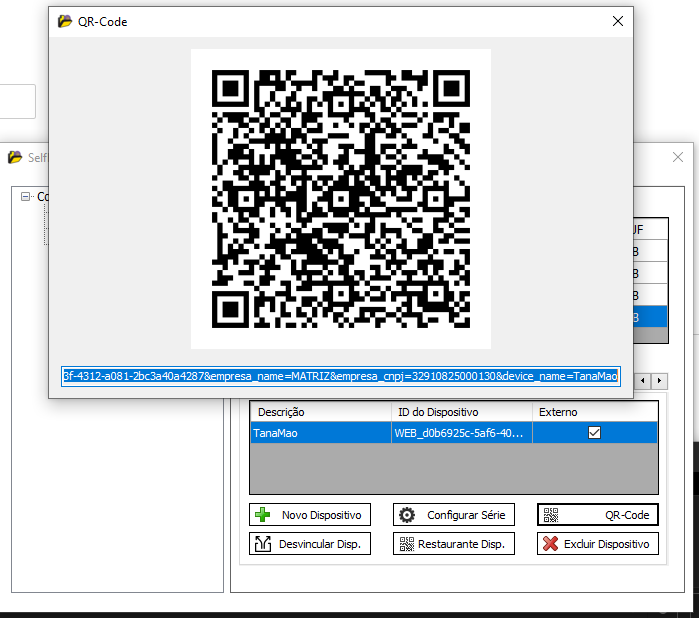Click the red X Excluir Dispositivo icon
Viewport: 699px width, 618px height.
(x=550, y=544)
